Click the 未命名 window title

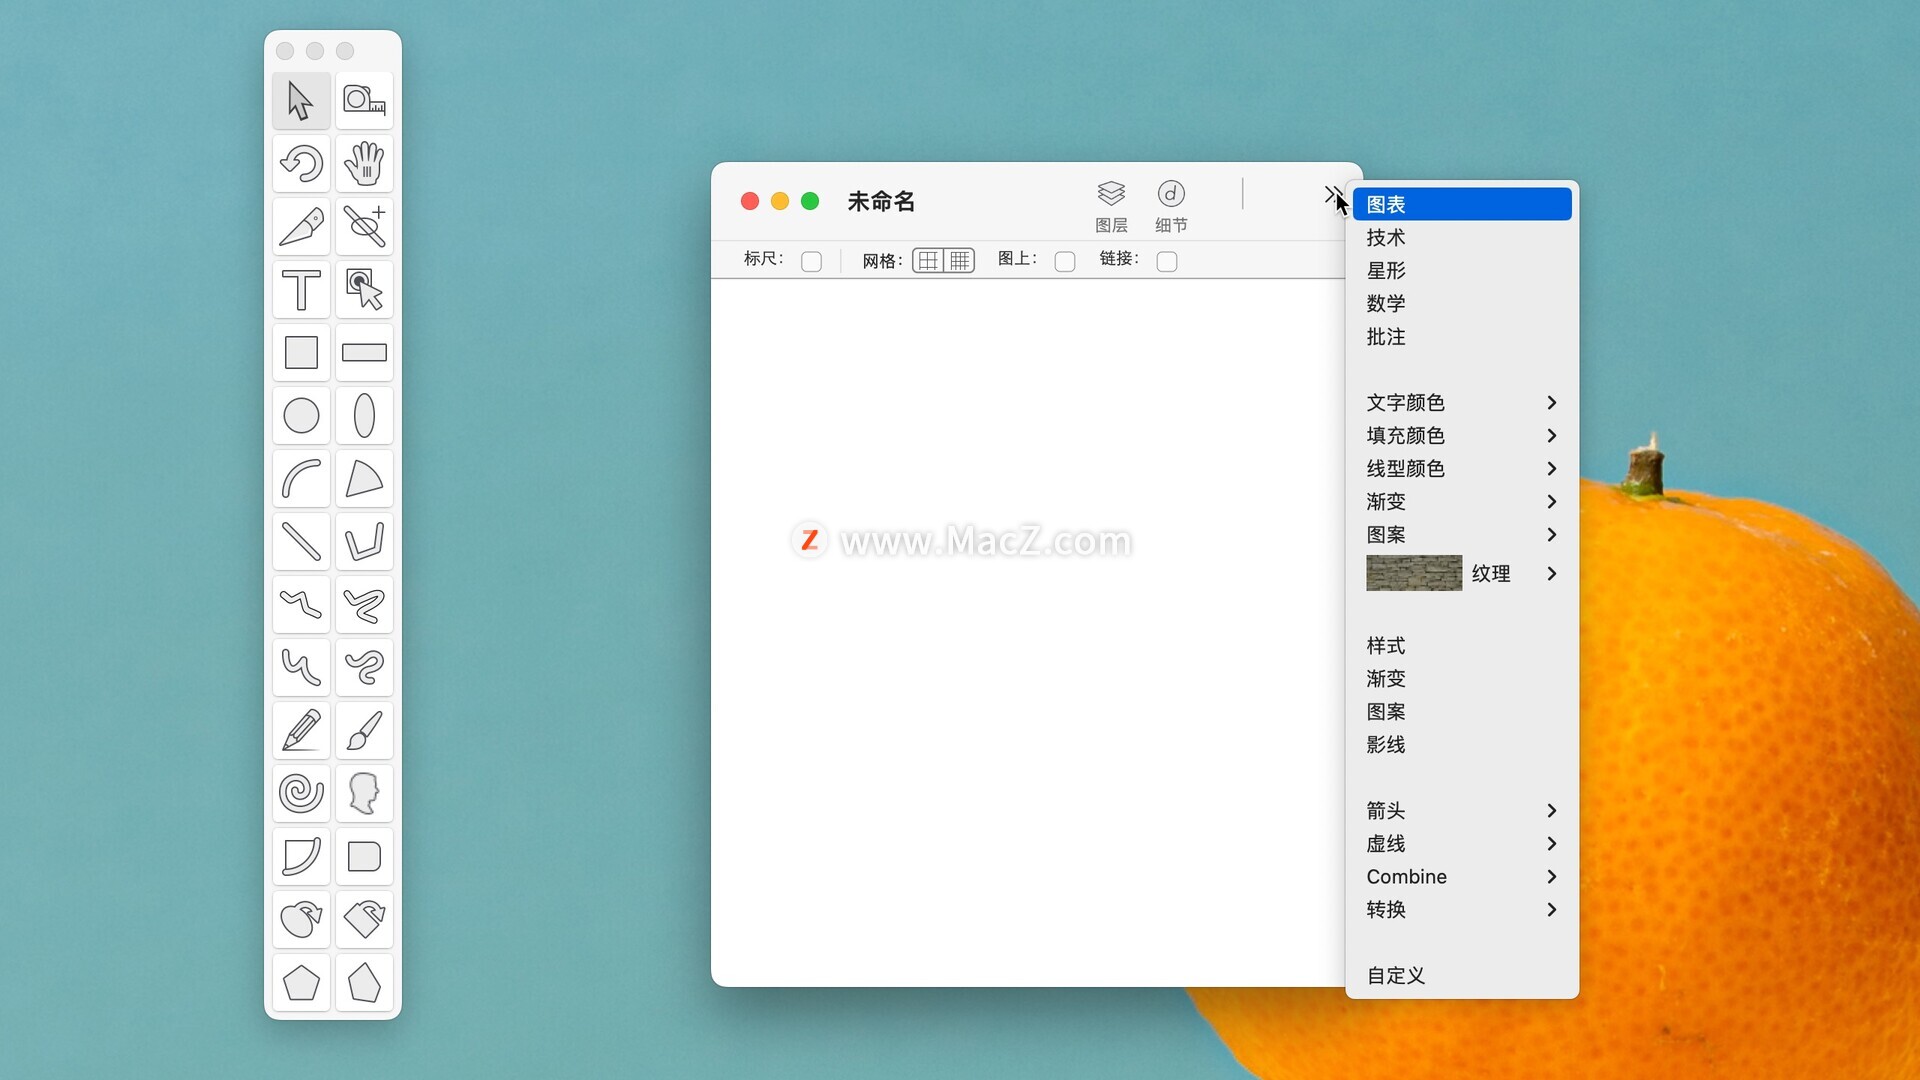click(x=881, y=201)
